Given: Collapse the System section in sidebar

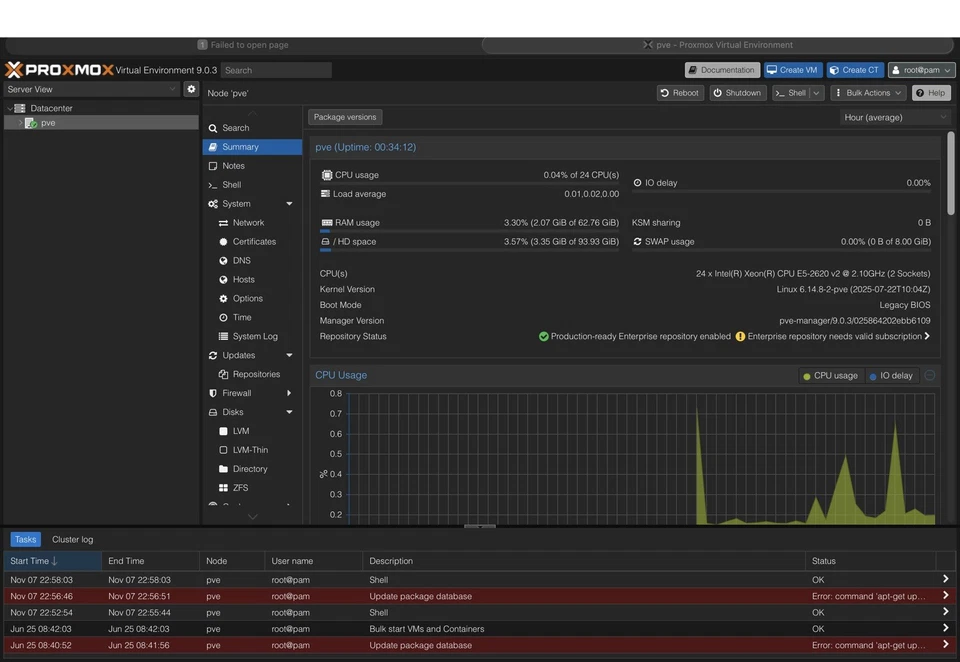Looking at the screenshot, I should tap(289, 204).
